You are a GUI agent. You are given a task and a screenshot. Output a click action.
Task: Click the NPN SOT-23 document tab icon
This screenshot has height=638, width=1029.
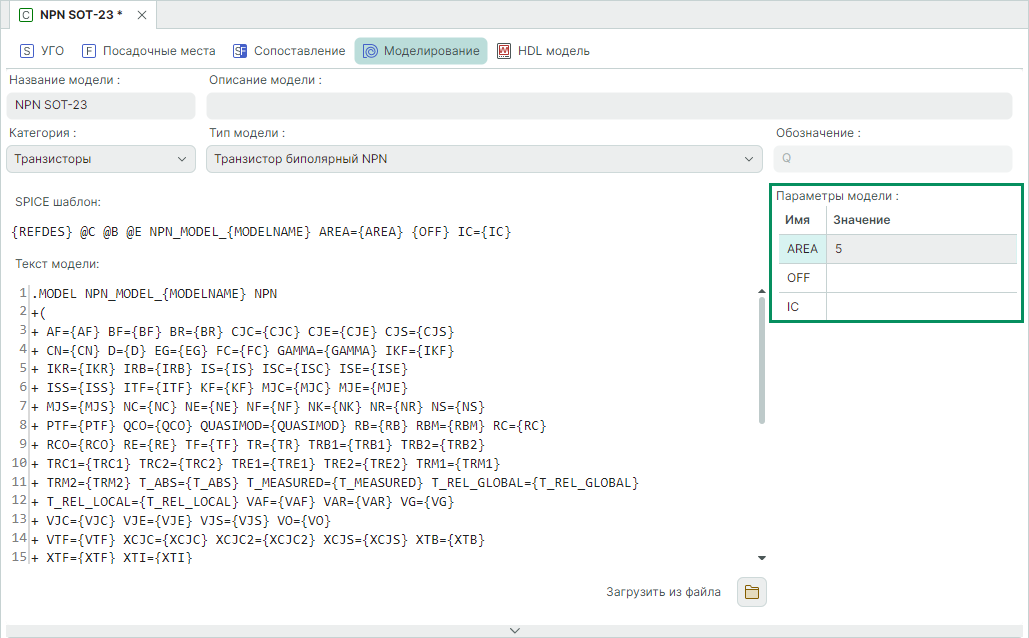[26, 15]
